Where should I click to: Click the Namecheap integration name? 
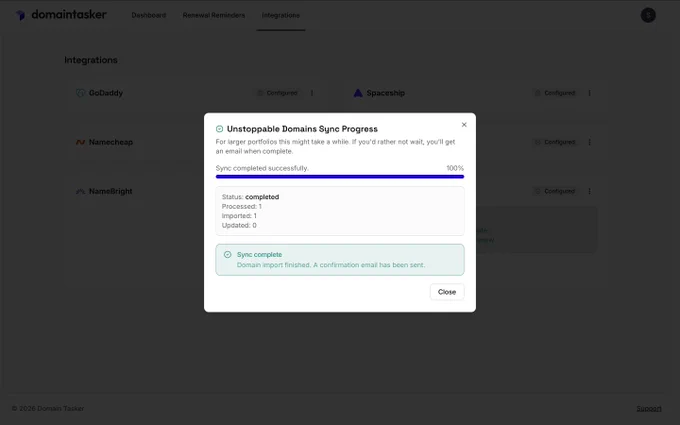(x=111, y=142)
